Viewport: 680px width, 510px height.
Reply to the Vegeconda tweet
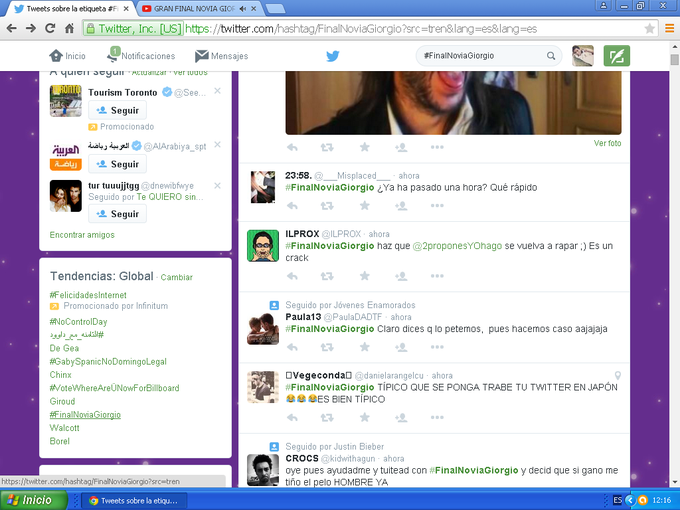pos(292,417)
